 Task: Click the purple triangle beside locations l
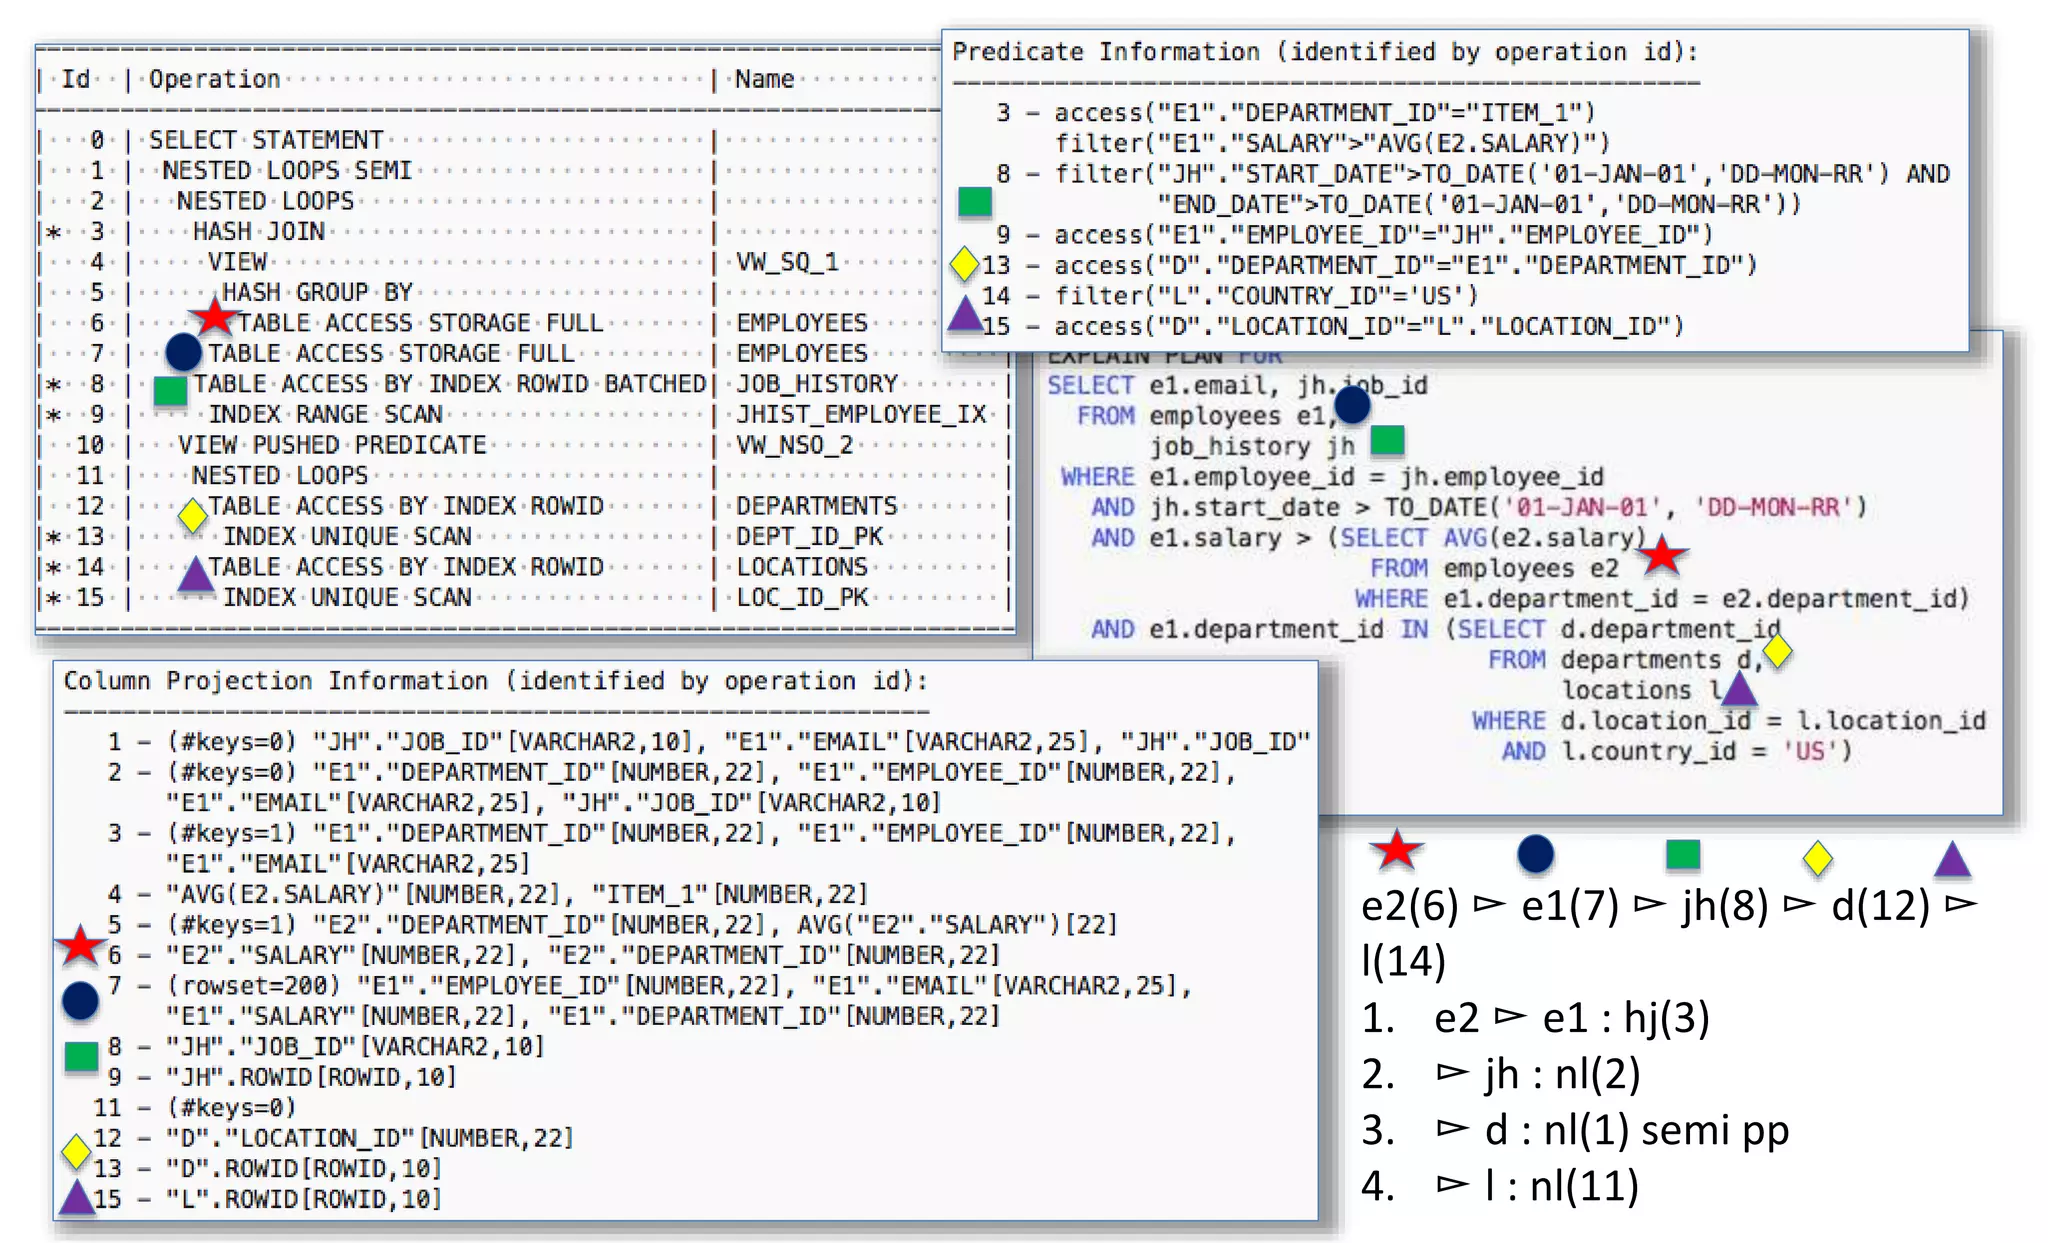tap(1739, 689)
